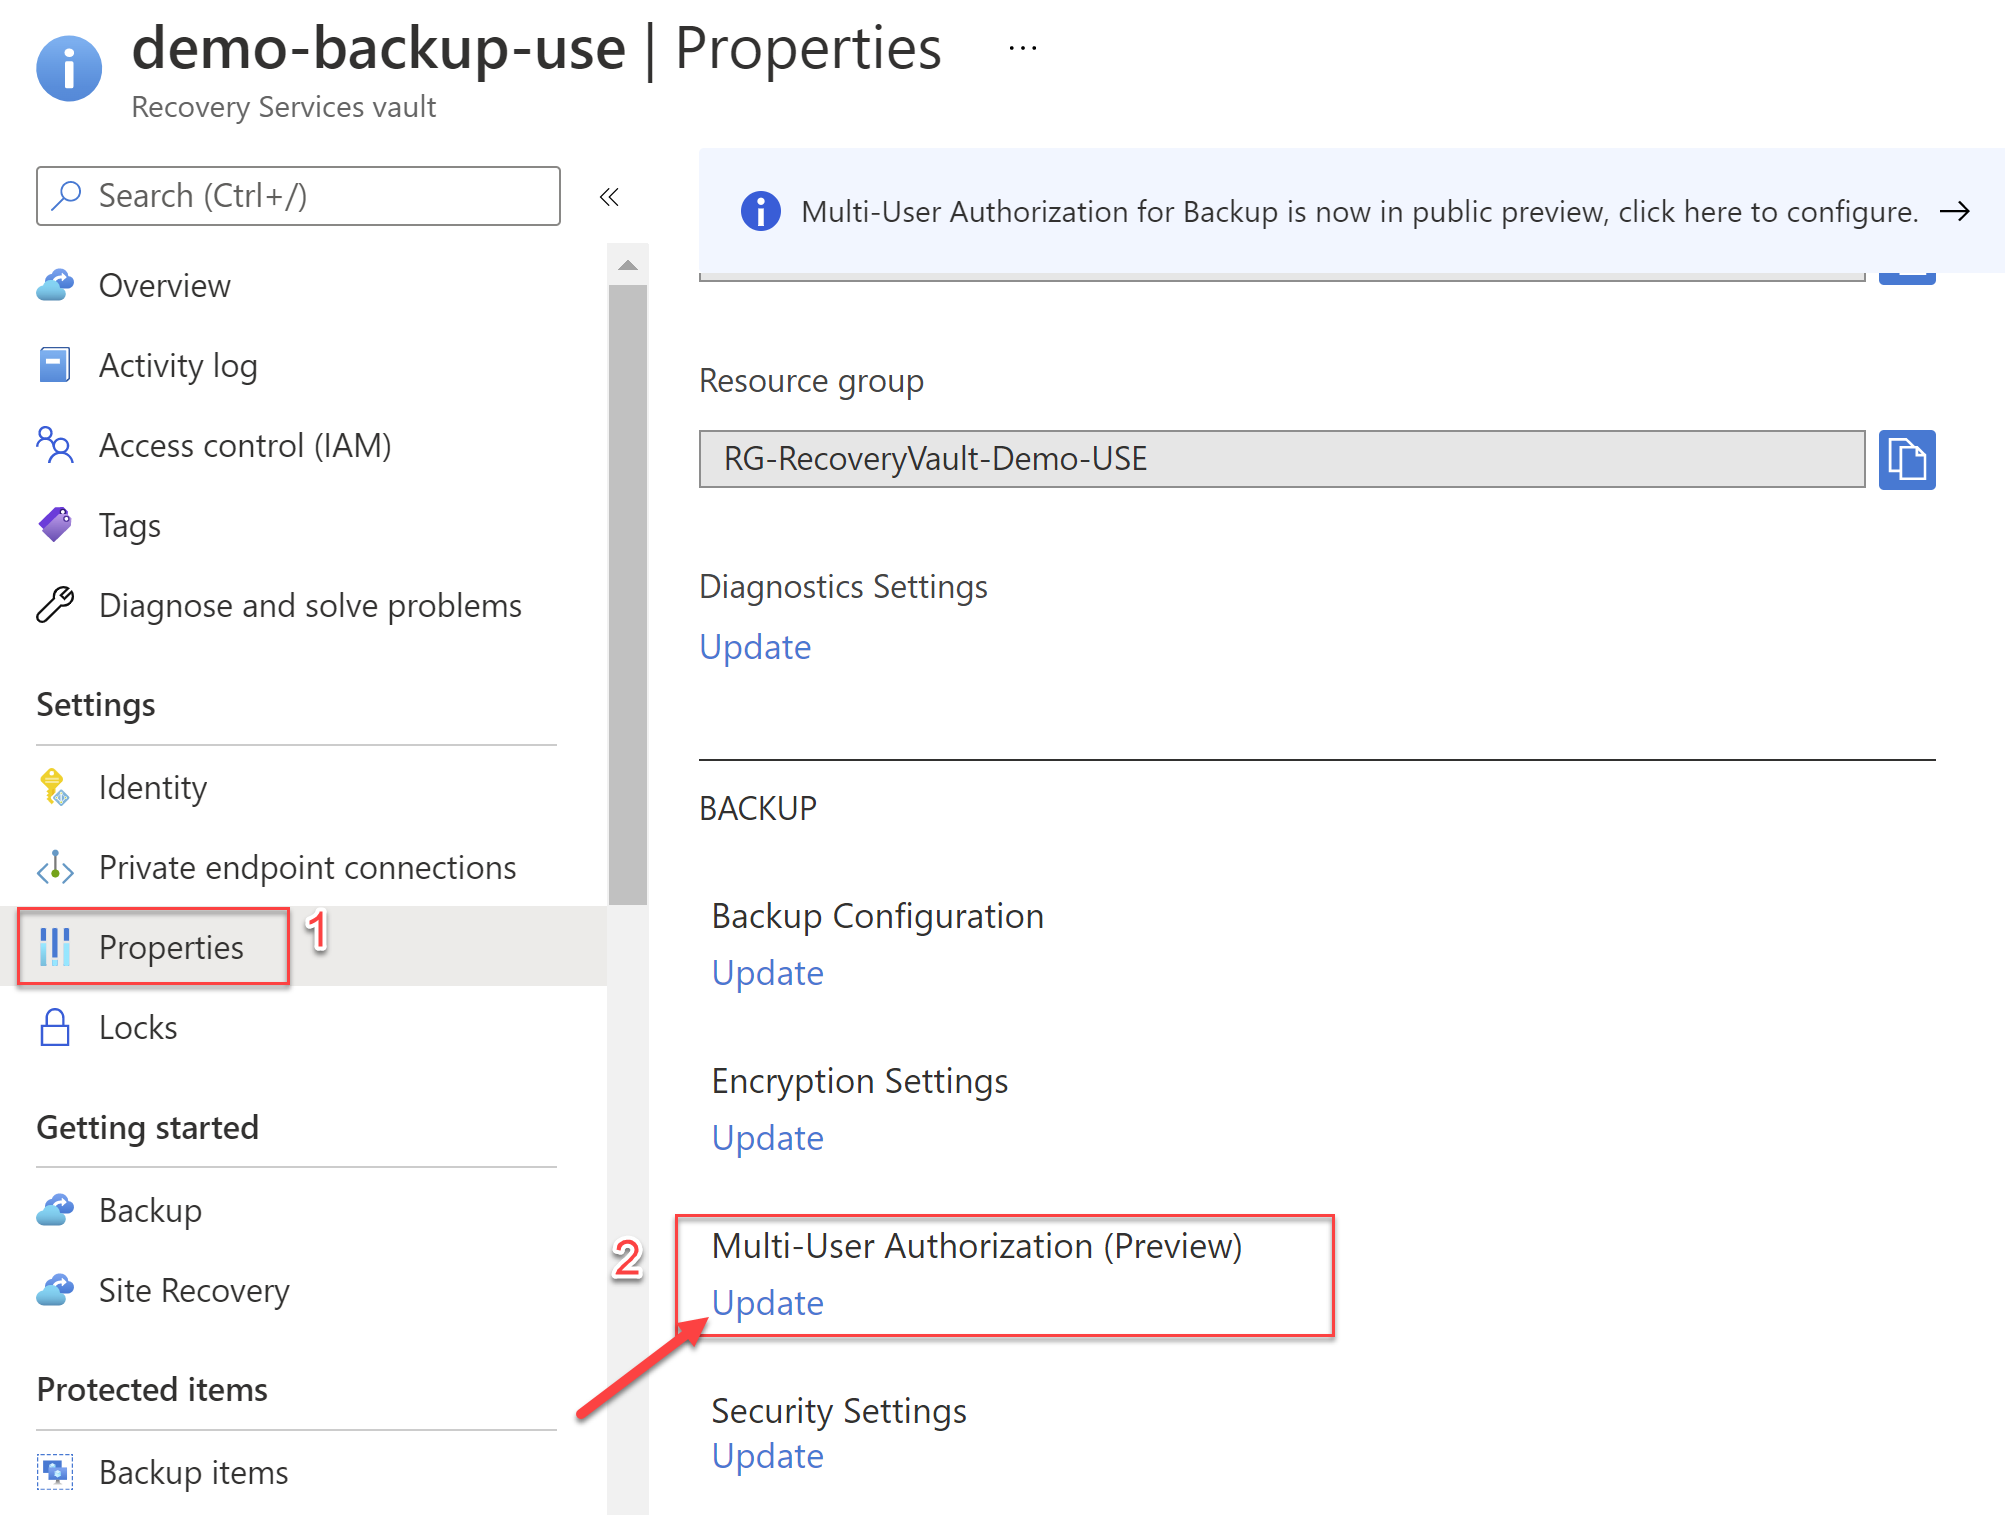Click the Resource group label
2005x1515 pixels.
[x=811, y=381]
